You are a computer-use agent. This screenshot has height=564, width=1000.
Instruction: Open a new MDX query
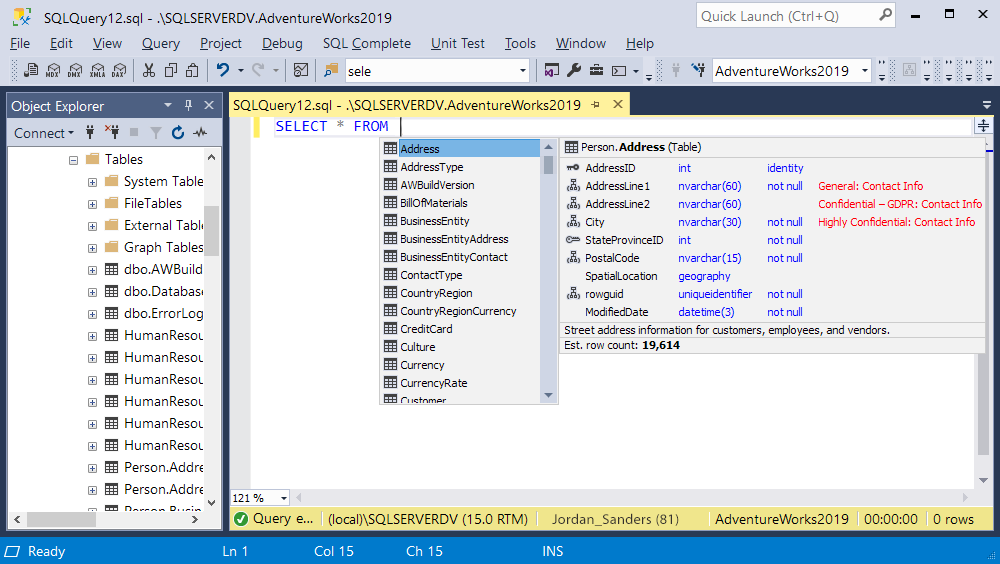point(53,71)
